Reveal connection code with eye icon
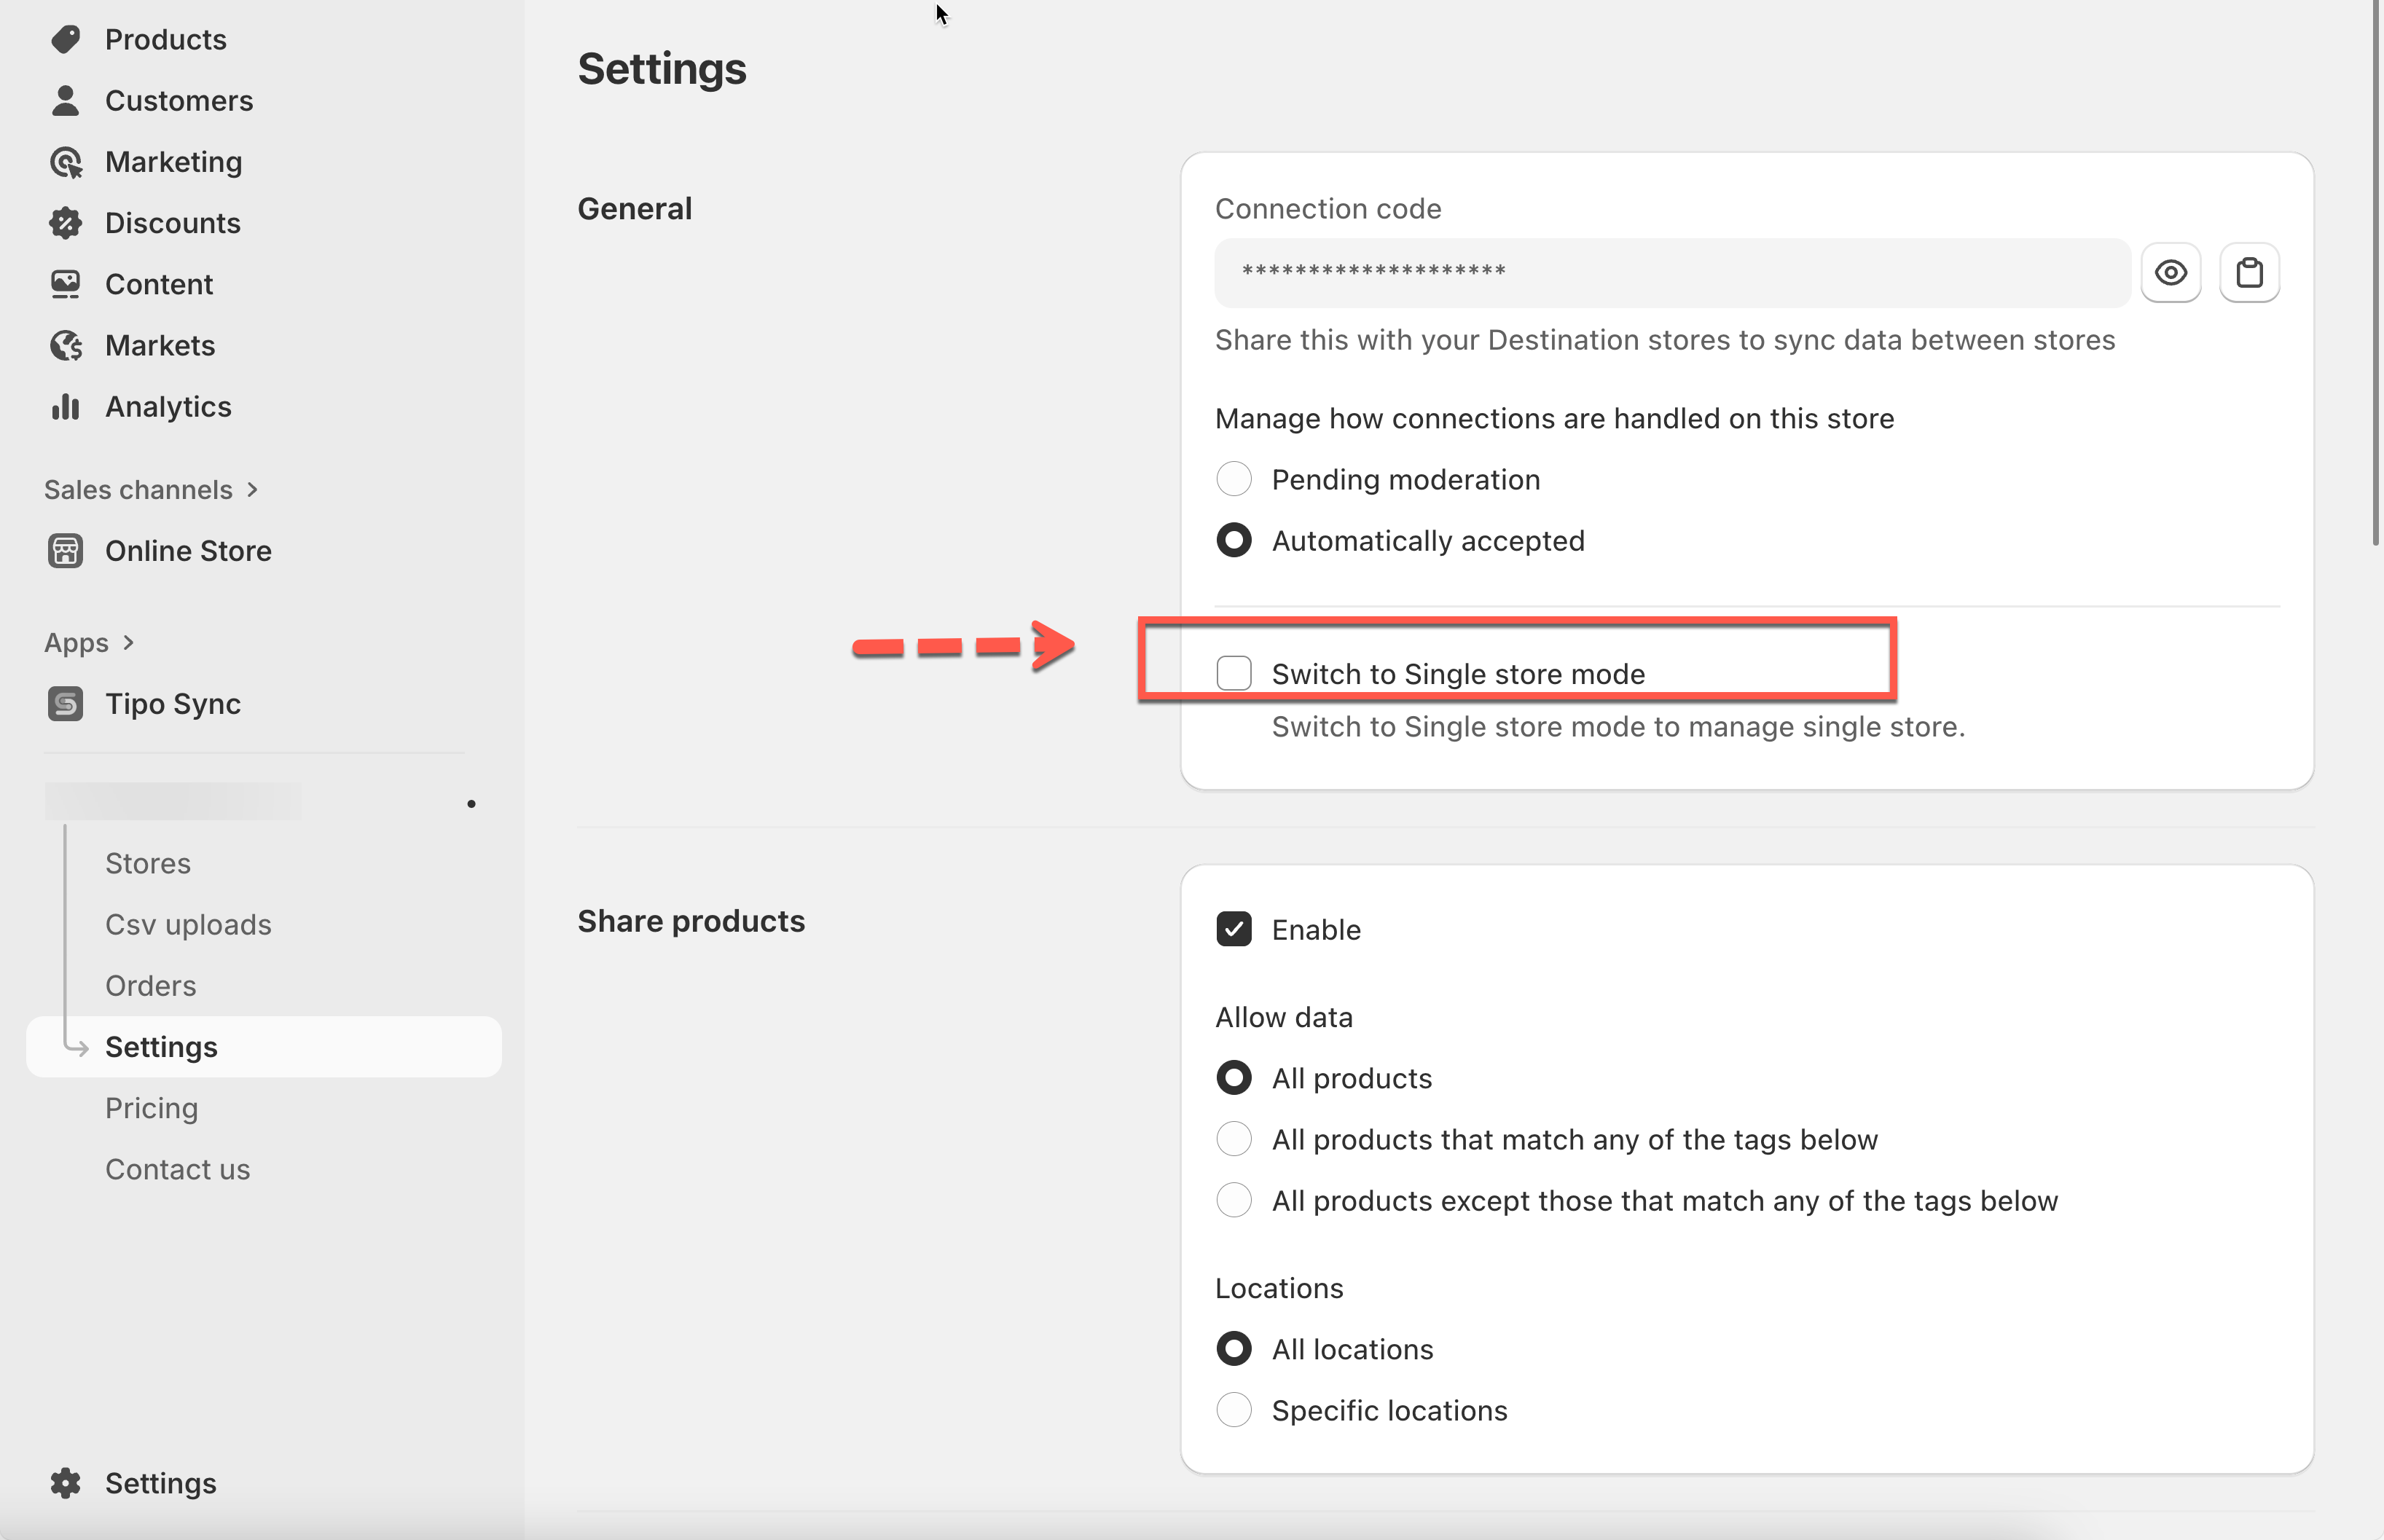The image size is (2384, 1540). click(2170, 272)
